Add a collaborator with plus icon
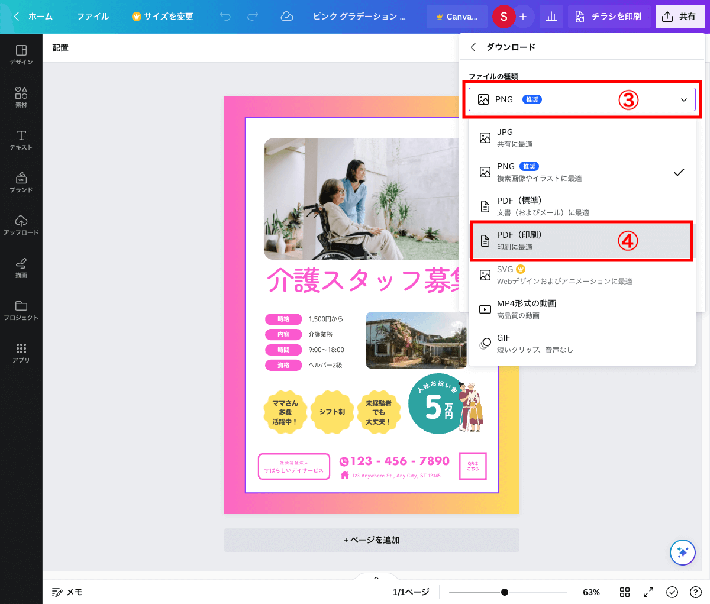 (523, 17)
